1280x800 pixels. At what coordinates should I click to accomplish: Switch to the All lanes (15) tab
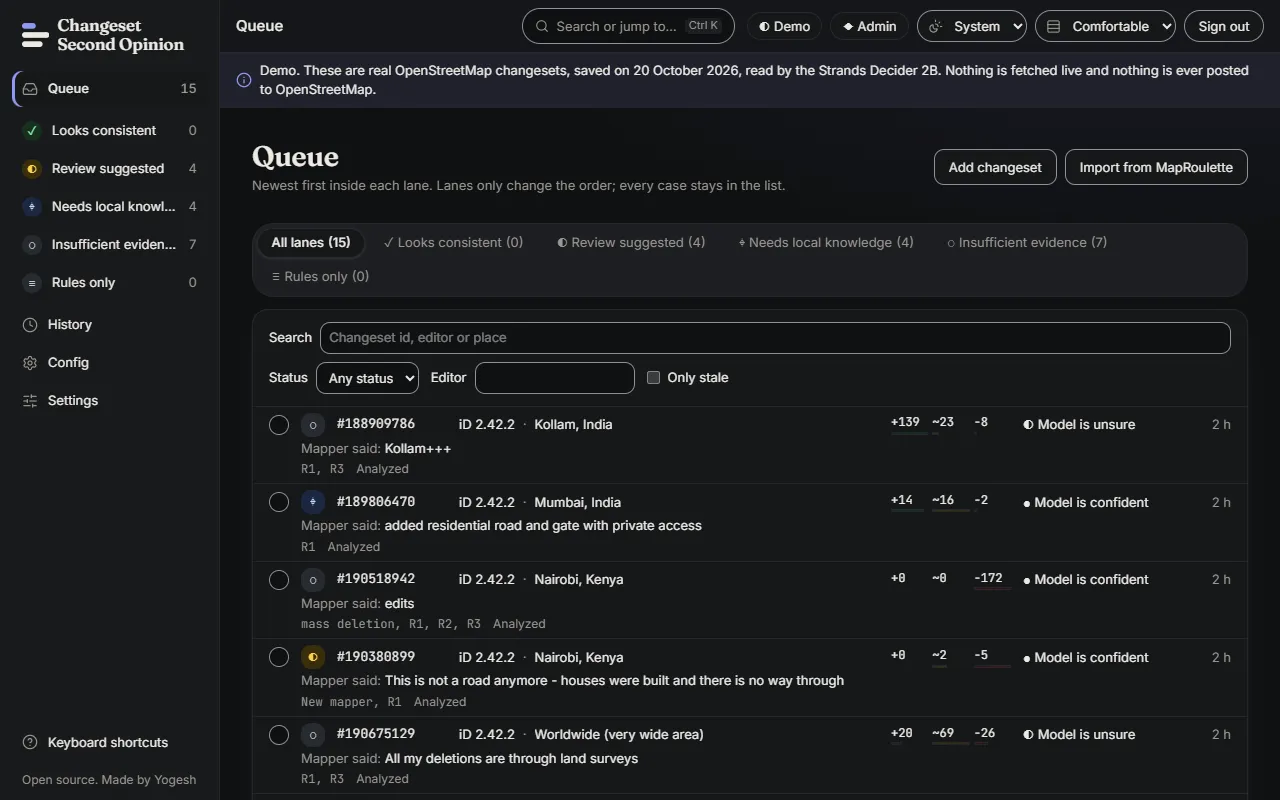coord(311,243)
